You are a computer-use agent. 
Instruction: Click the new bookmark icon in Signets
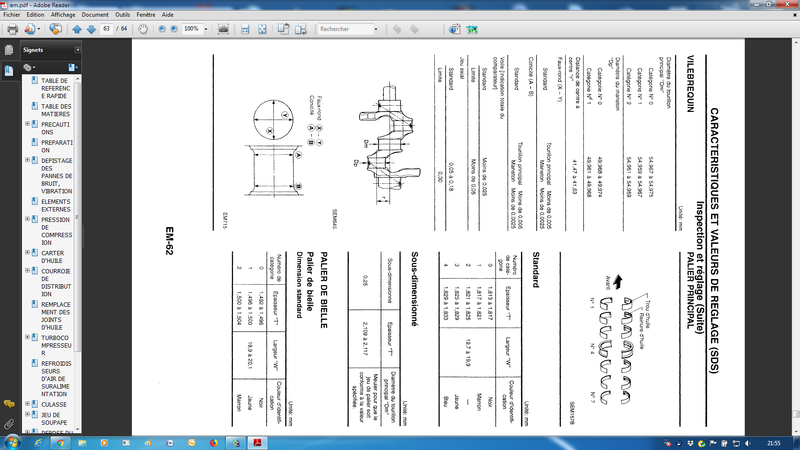point(72,67)
